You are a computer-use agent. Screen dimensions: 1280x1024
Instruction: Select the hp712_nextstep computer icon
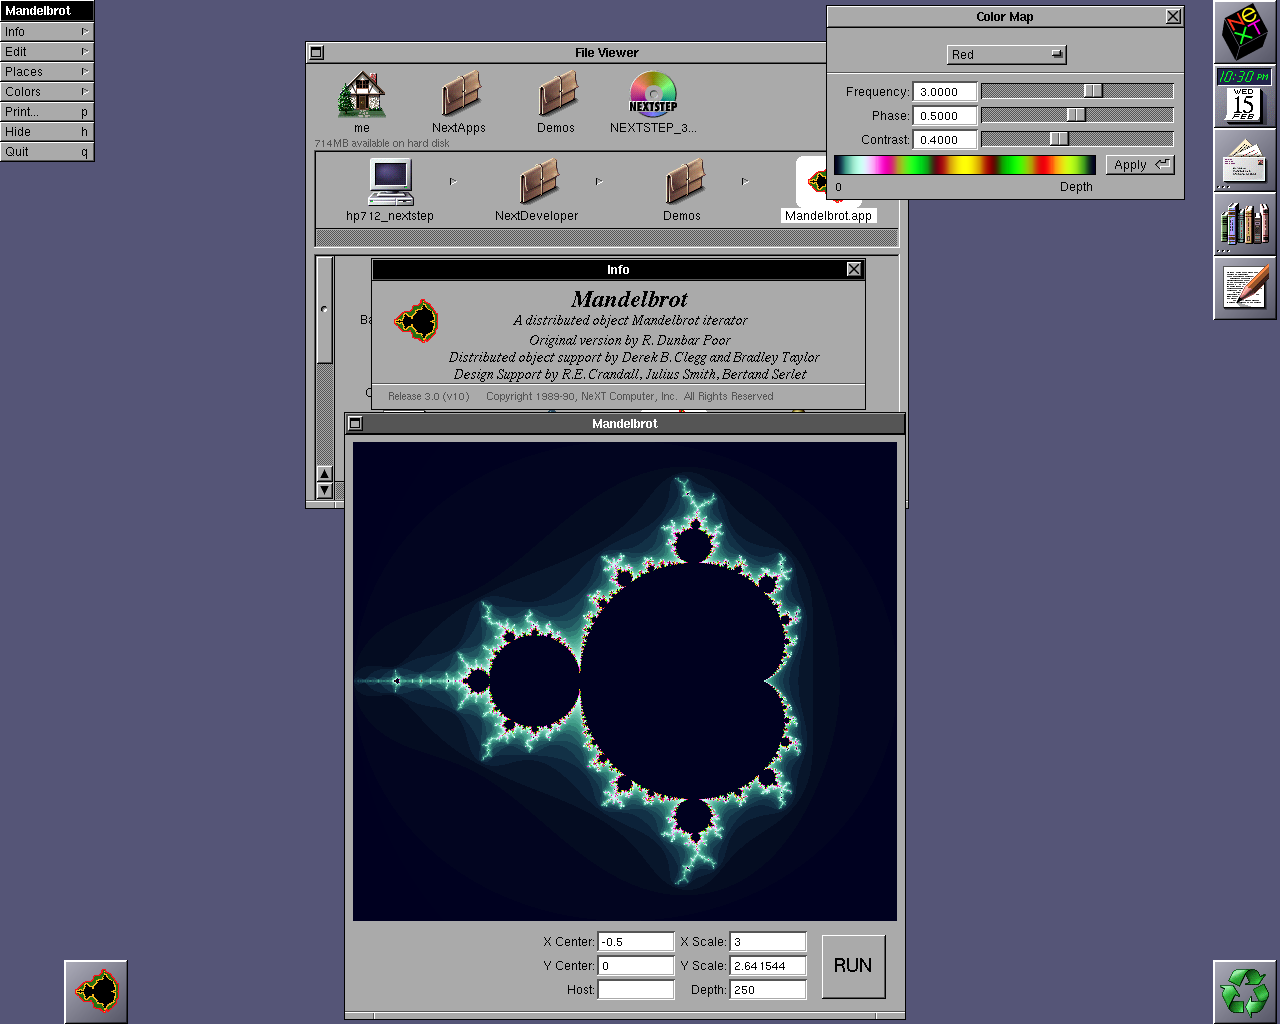(390, 183)
